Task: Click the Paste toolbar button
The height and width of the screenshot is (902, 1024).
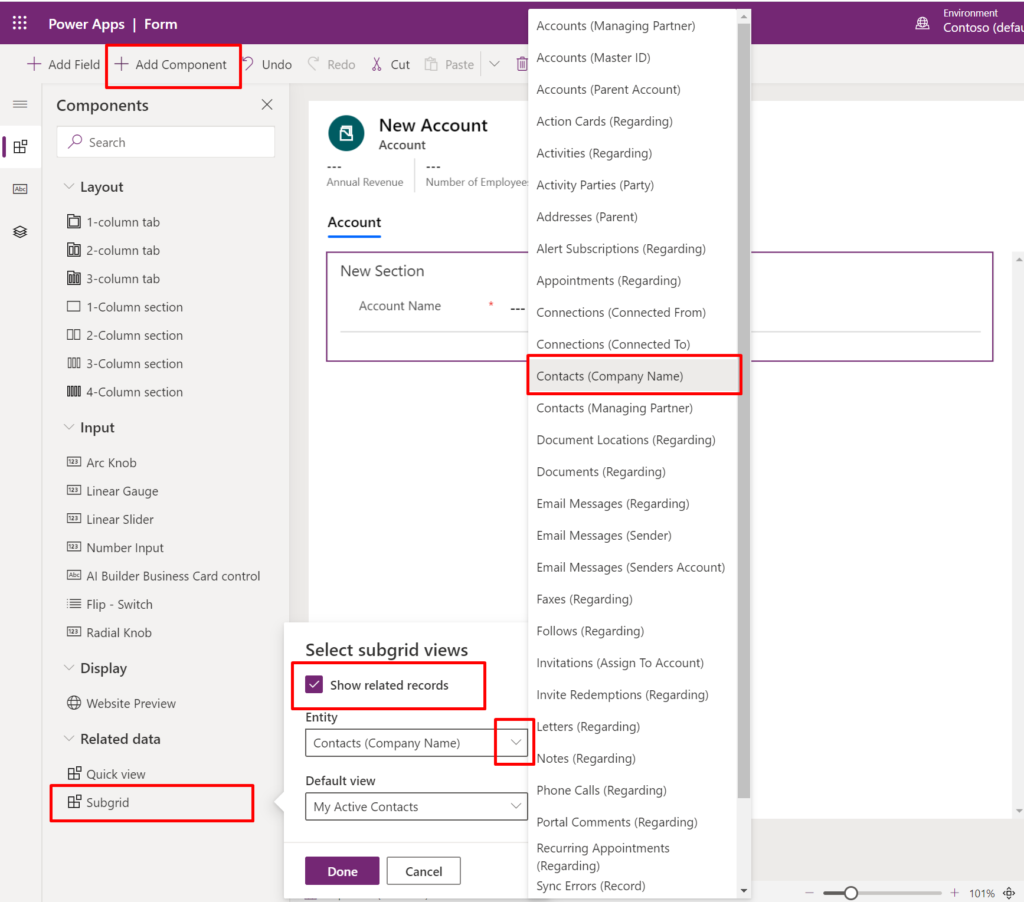Action: pyautogui.click(x=449, y=64)
